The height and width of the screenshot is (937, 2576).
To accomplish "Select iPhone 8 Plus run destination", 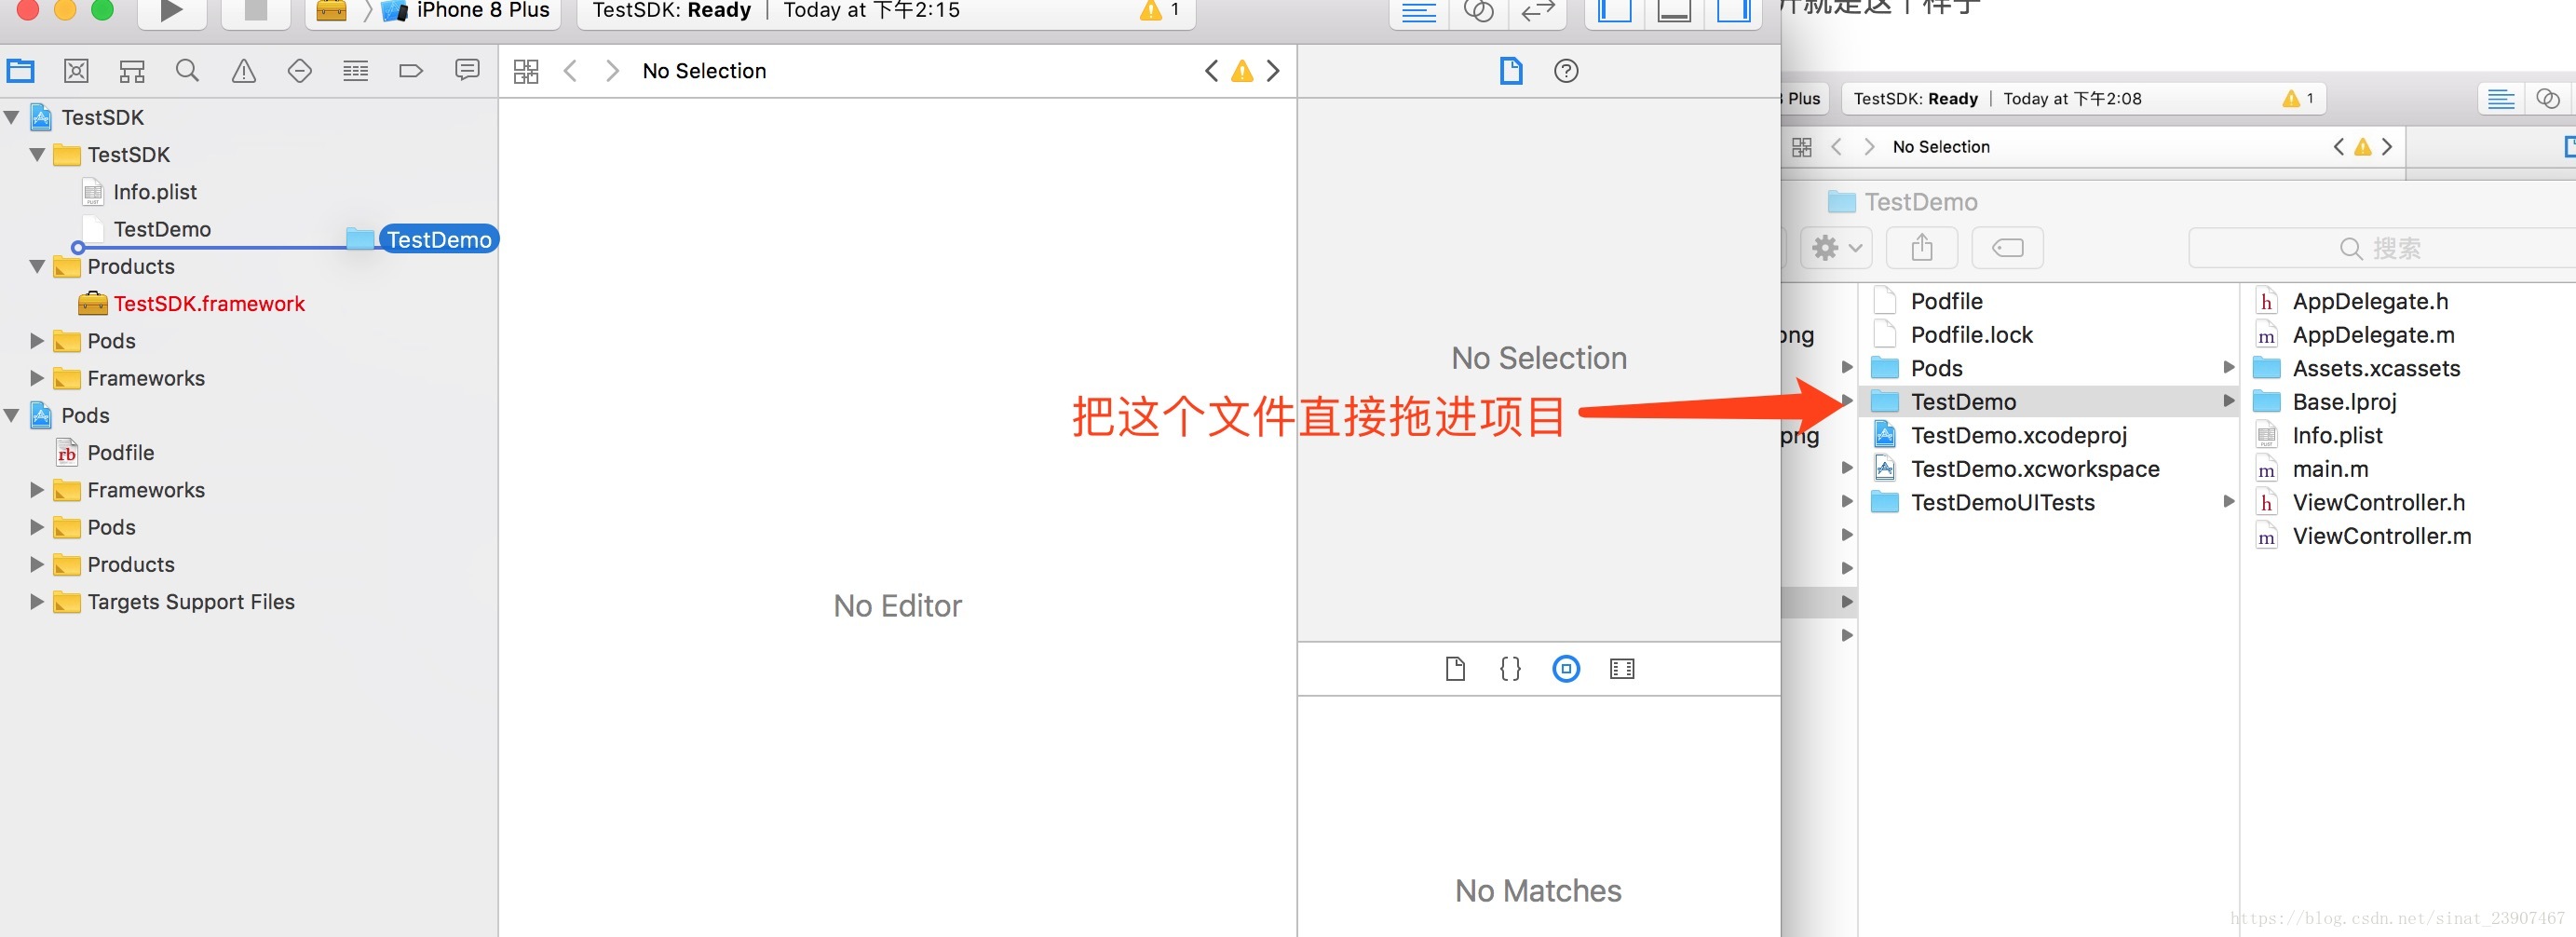I will click(466, 10).
